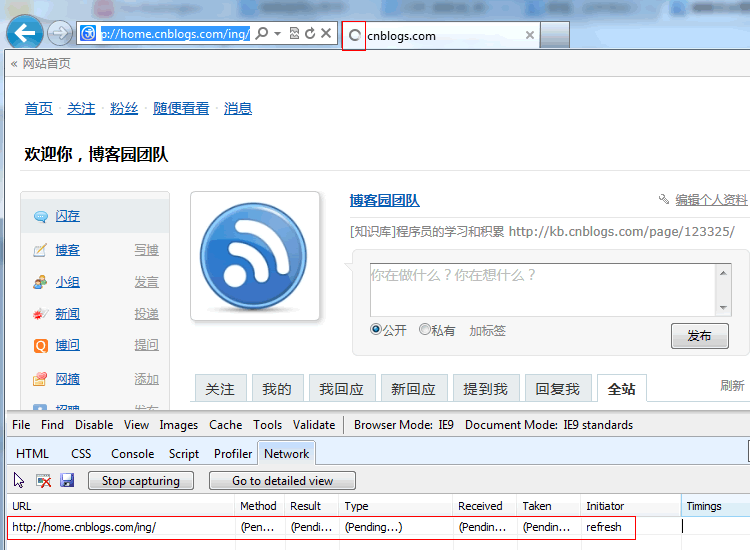Click the blue RSS avatar image
750x550 pixels.
click(254, 256)
